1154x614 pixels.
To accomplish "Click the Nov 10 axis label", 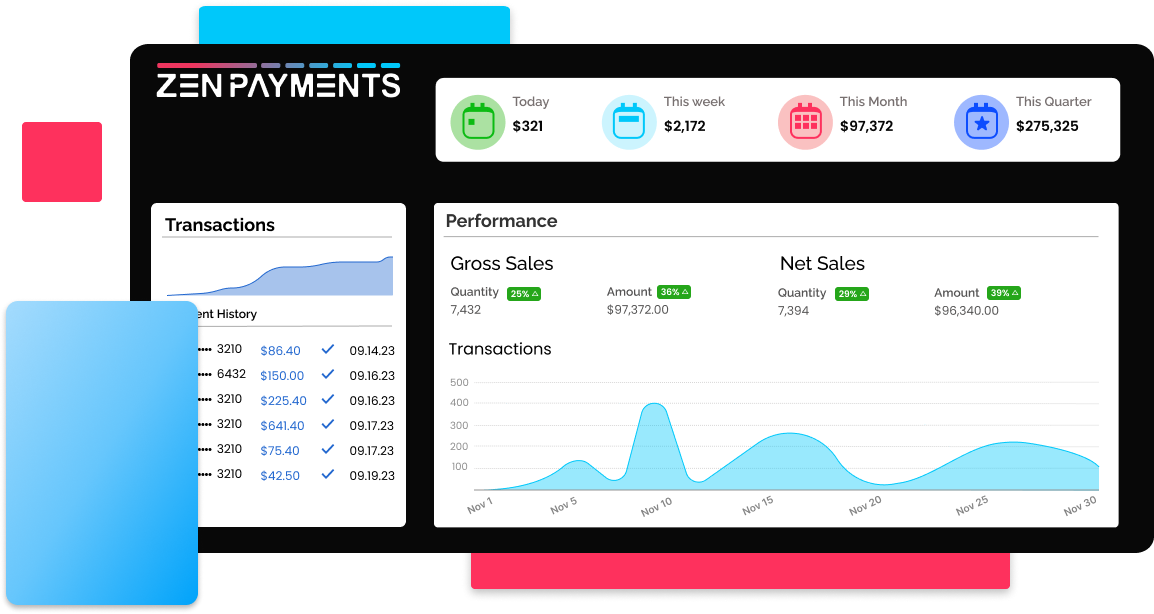I will (x=656, y=507).
